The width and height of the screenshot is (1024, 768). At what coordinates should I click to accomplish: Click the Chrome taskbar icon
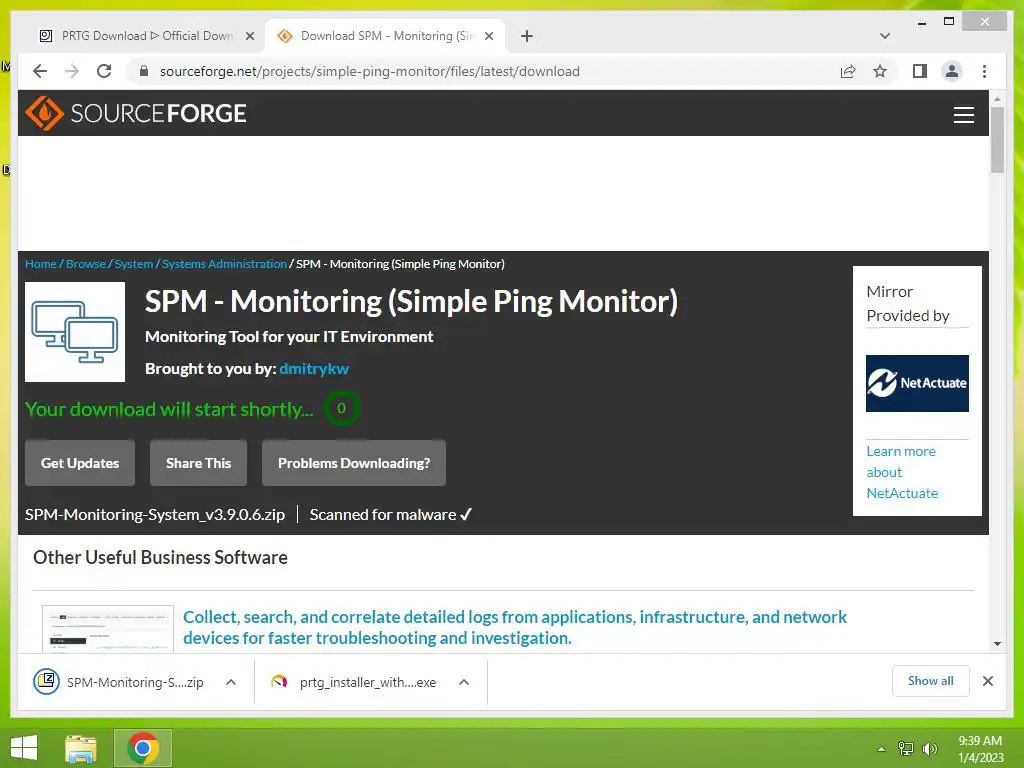click(x=143, y=748)
